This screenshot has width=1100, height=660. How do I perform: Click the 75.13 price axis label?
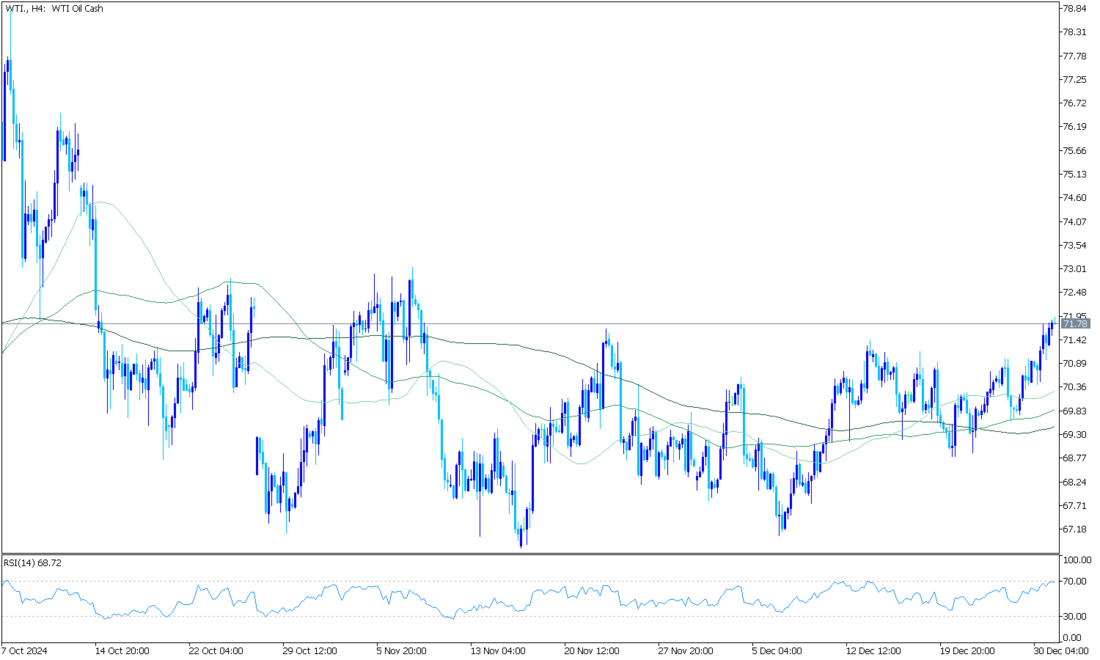(1075, 175)
